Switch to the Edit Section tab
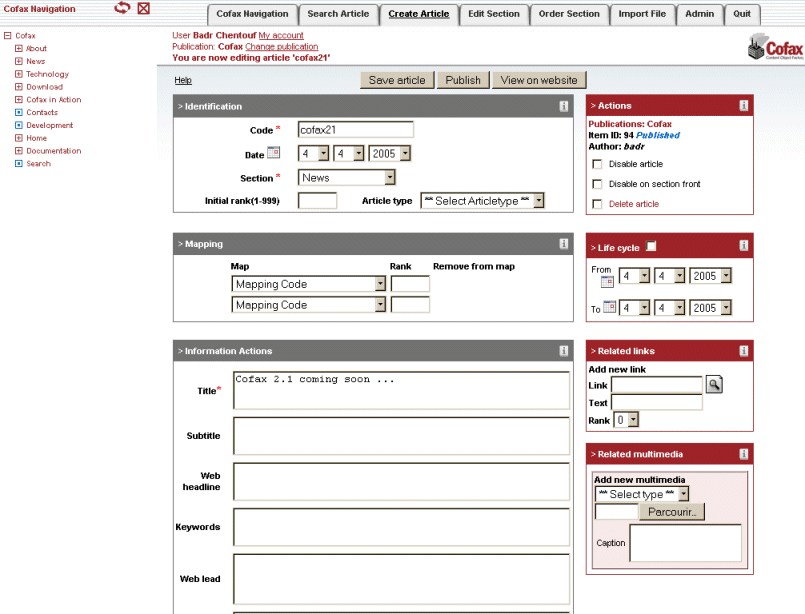 tap(494, 14)
